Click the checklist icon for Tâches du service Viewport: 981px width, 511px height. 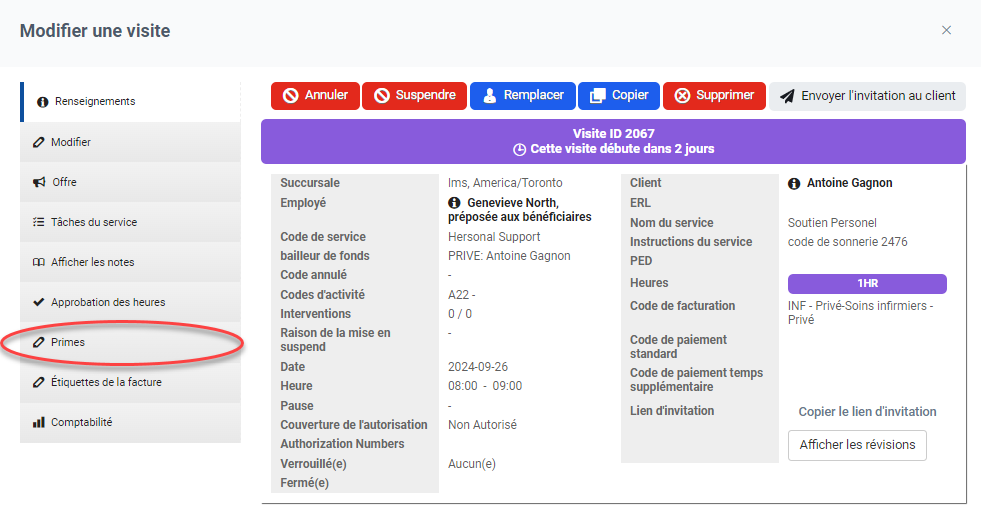click(39, 223)
